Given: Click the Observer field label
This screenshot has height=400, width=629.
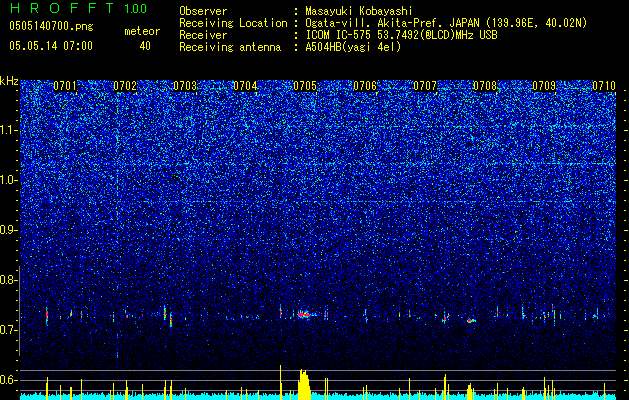Looking at the screenshot, I should click(x=203, y=11).
